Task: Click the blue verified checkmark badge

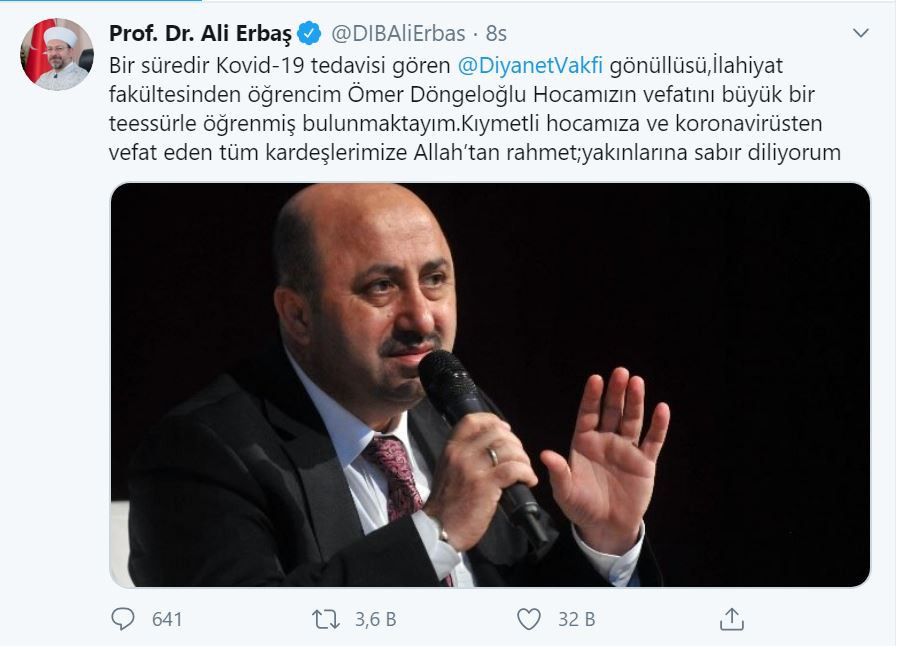Action: tap(309, 34)
